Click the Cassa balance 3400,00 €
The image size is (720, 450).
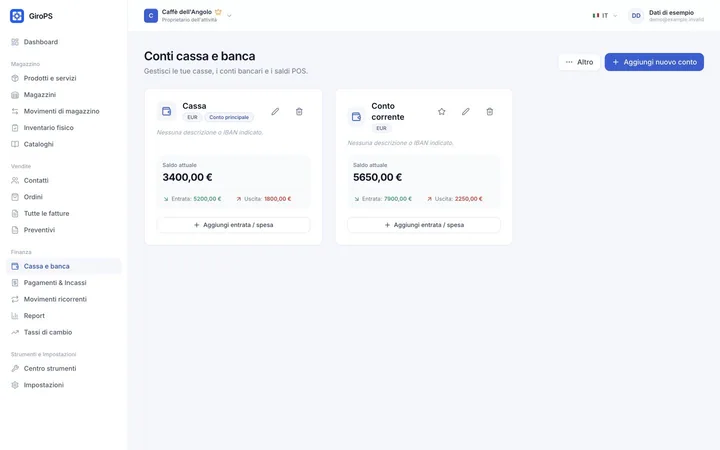[187, 177]
